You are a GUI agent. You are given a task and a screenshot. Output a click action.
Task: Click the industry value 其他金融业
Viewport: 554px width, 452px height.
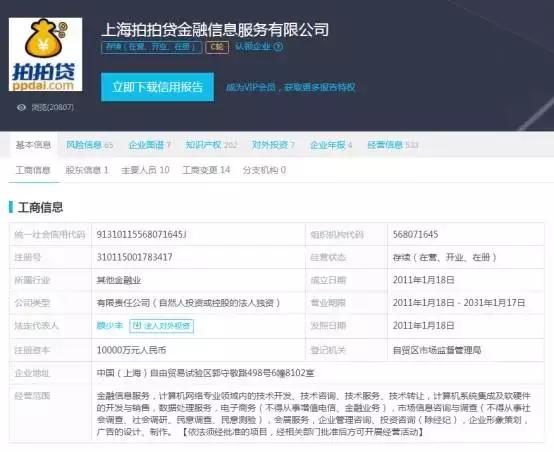[x=119, y=280]
